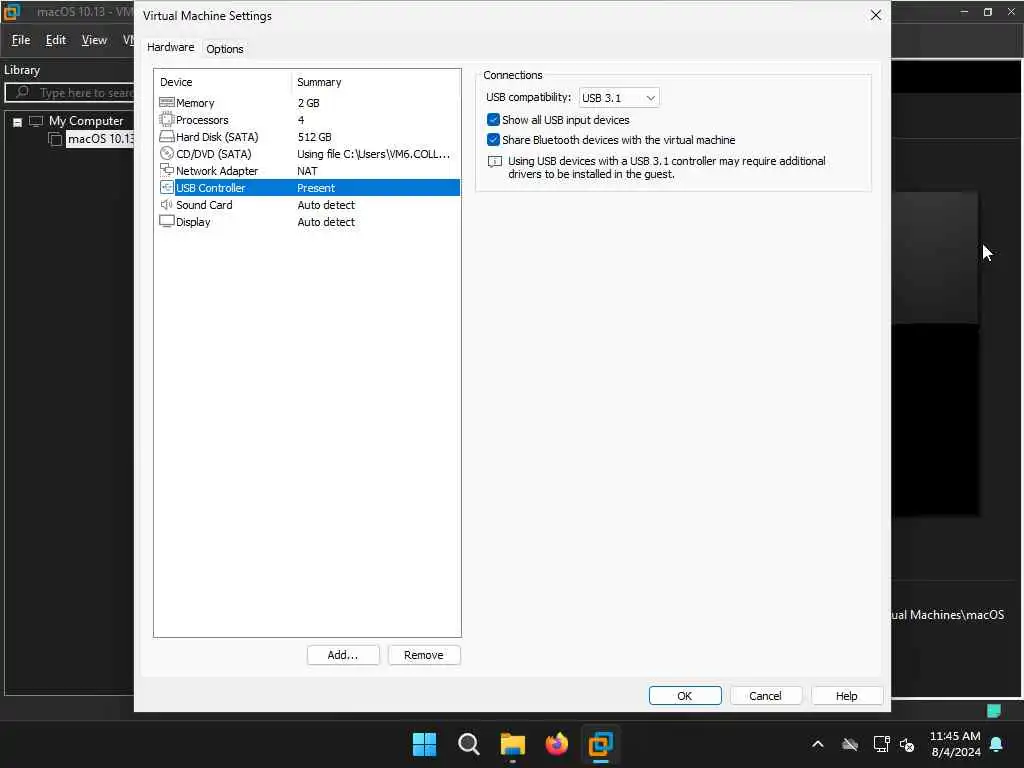Select the Sound Card speaker icon
The height and width of the screenshot is (768, 1024).
(x=167, y=204)
